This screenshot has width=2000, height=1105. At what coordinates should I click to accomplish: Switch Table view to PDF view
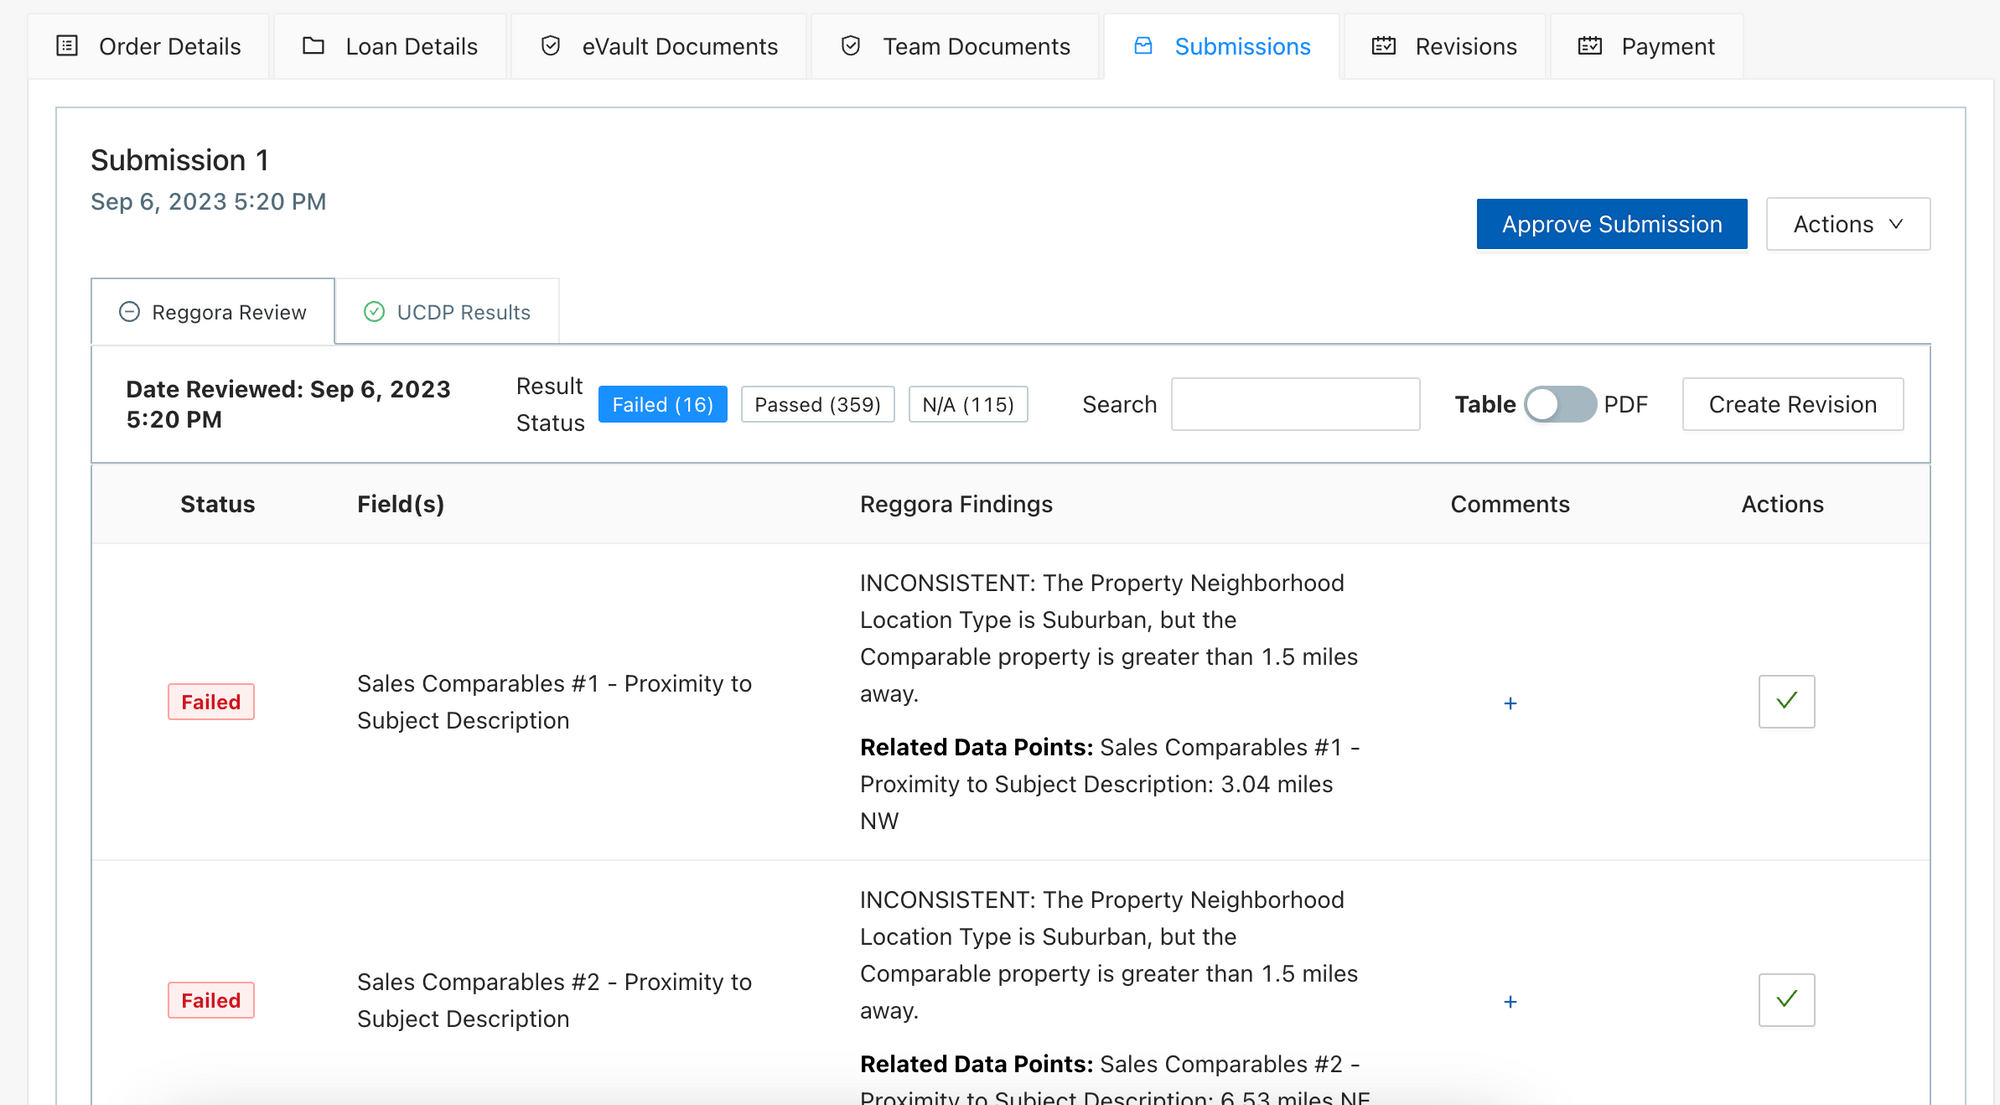coord(1558,404)
